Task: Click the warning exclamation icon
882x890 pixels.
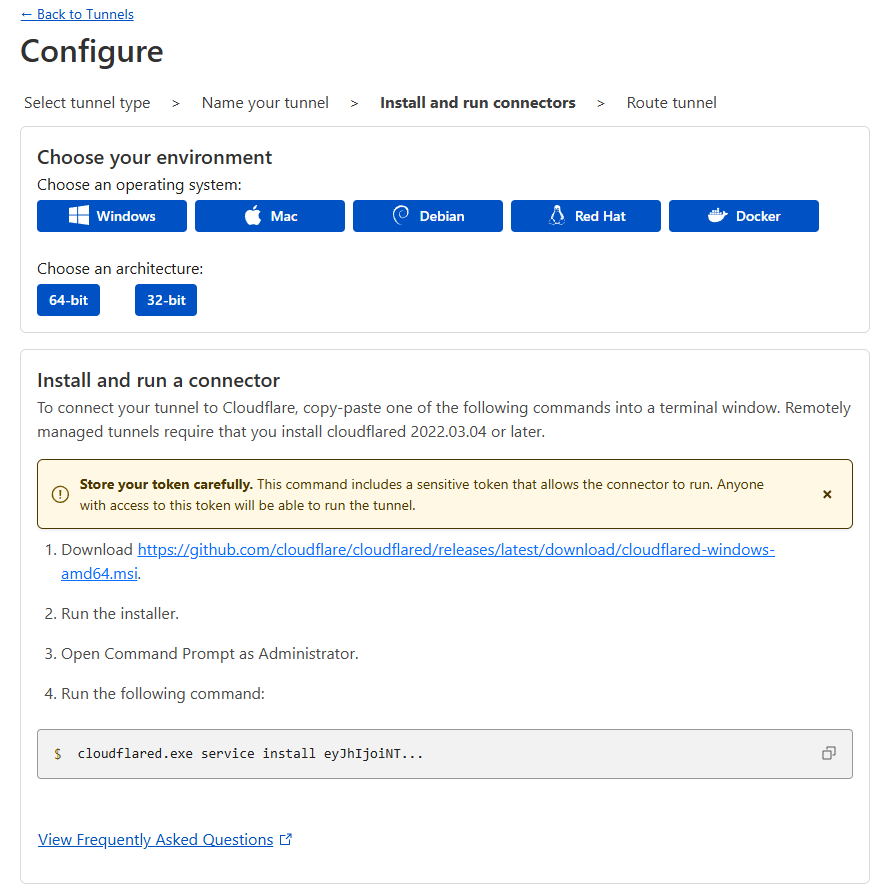Action: pyautogui.click(x=61, y=494)
